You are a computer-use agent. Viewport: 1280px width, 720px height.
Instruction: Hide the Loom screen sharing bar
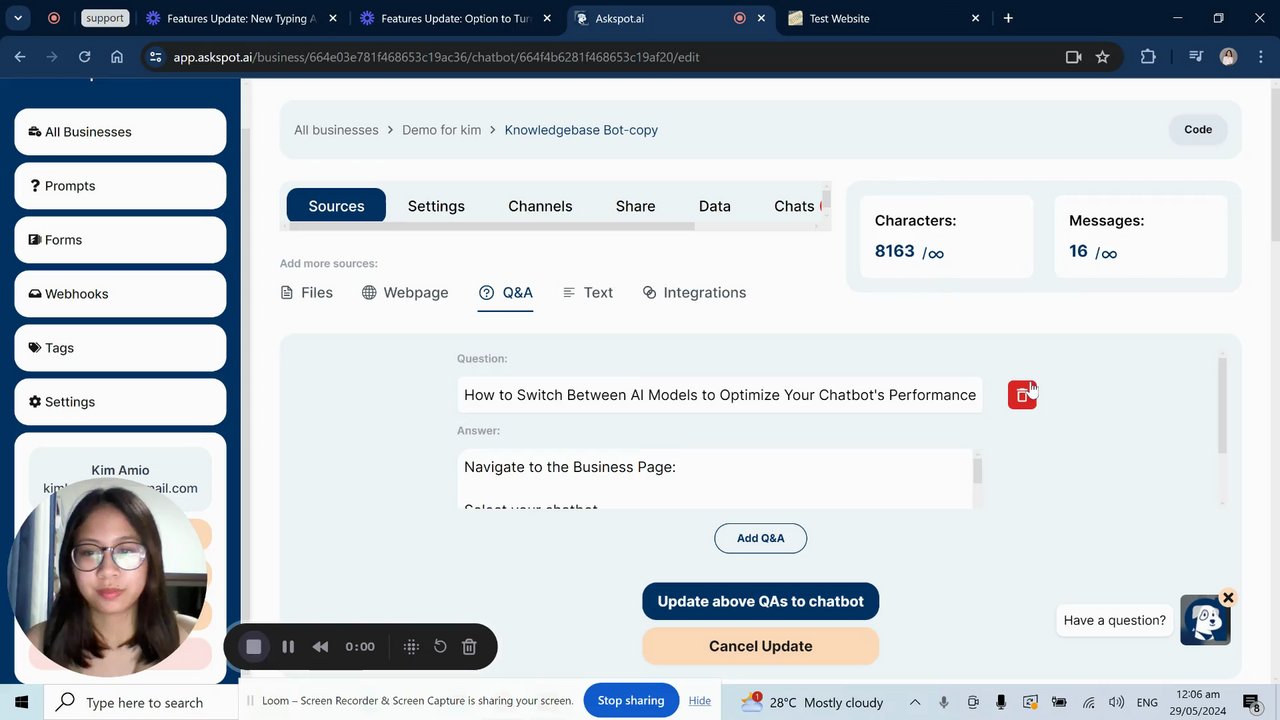[700, 701]
